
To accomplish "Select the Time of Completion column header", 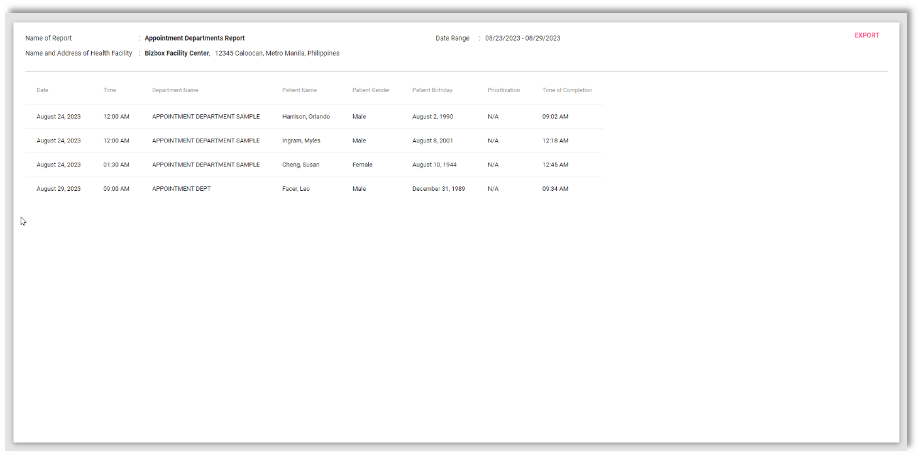I will click(x=567, y=91).
